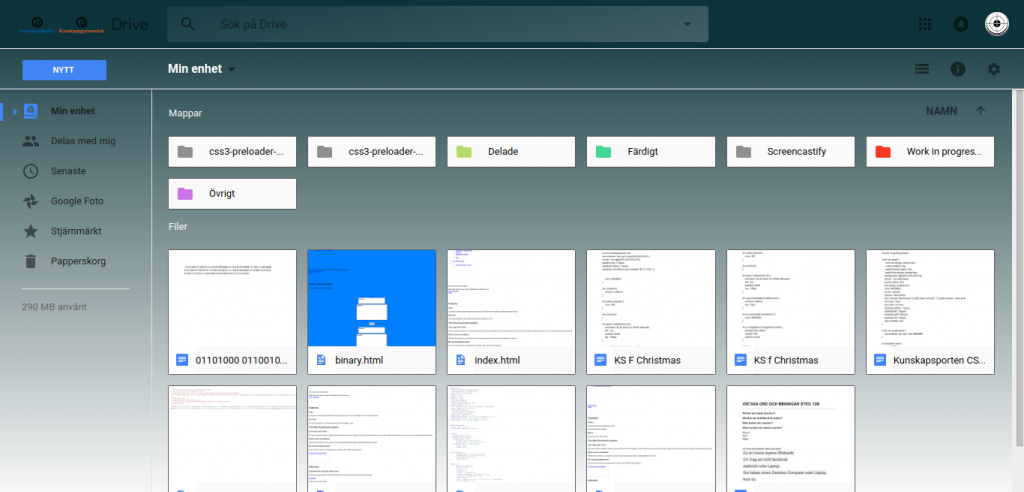Image resolution: width=1024 pixels, height=492 pixels.
Task: Click the Sök på Drive search field
Action: coord(438,24)
